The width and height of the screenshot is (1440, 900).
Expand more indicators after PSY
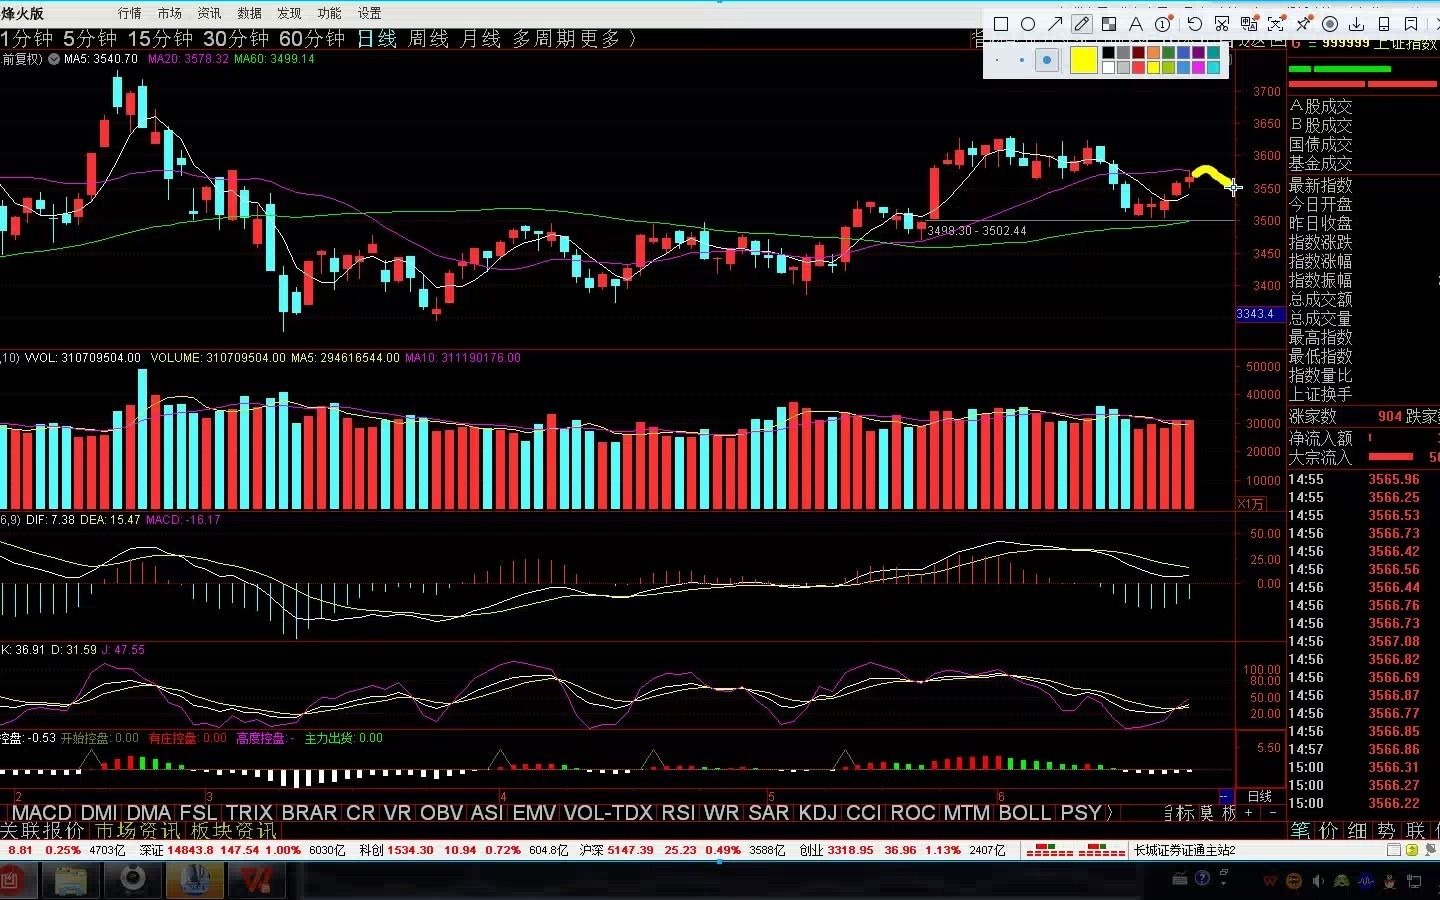point(1109,813)
